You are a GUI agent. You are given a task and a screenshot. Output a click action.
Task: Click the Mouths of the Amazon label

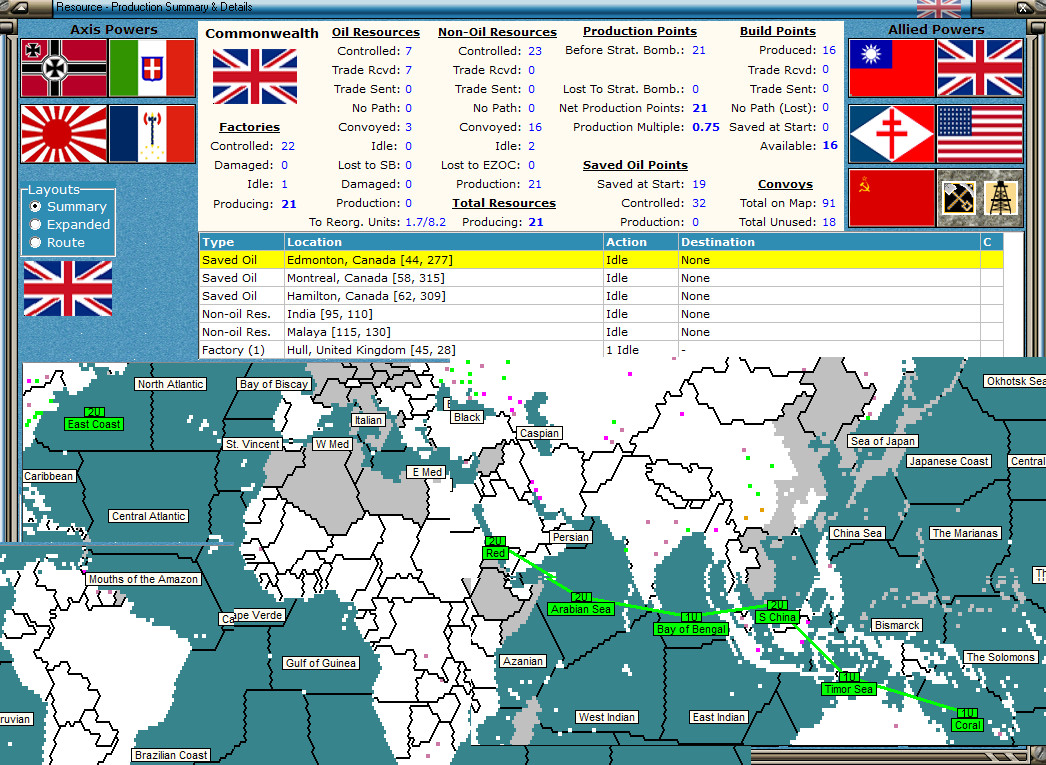143,580
